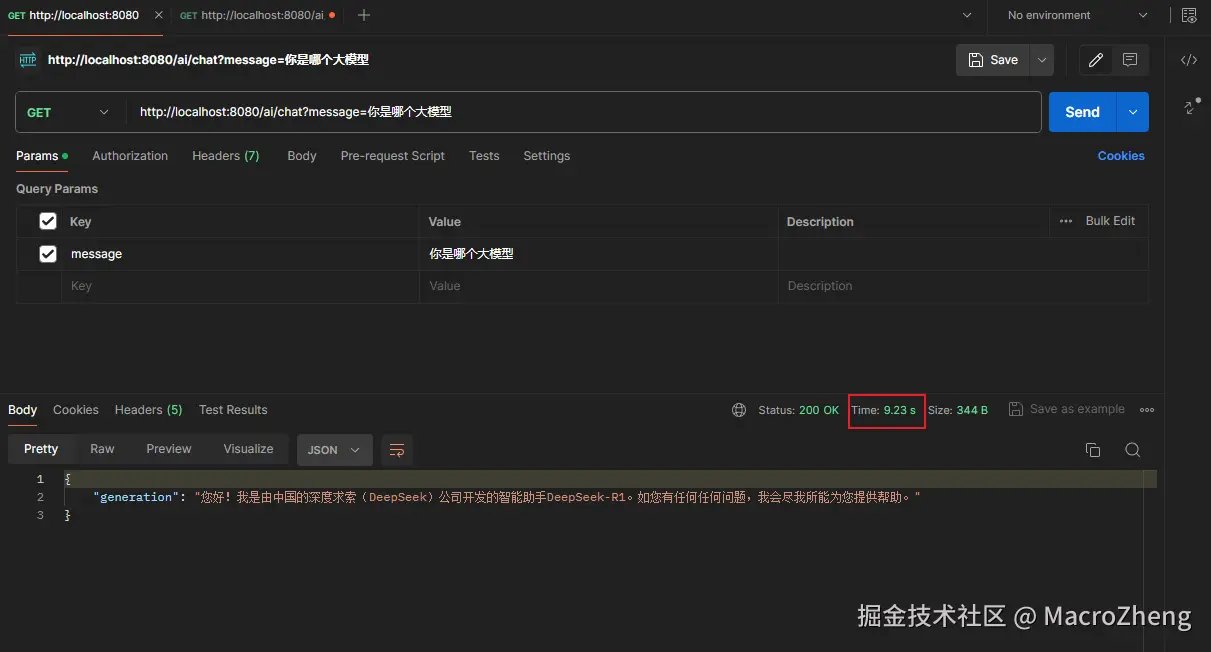Viewport: 1211px width, 652px height.
Task: Click the Cookies link
Action: [x=1121, y=156]
